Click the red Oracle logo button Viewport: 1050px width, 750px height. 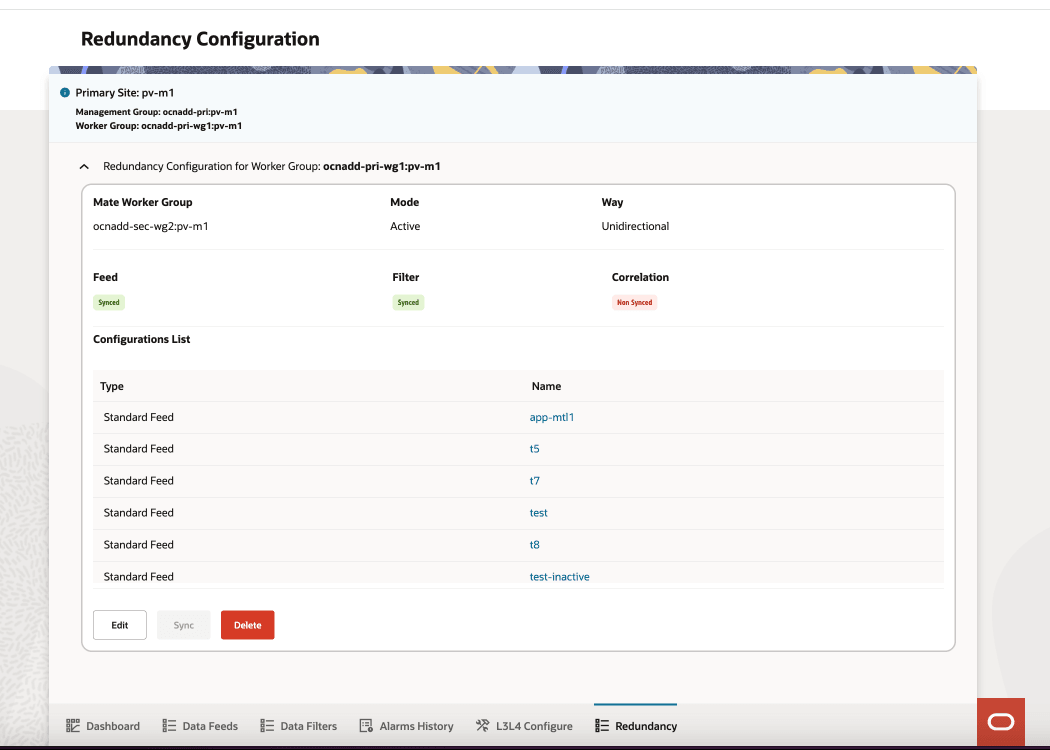coord(1000,722)
